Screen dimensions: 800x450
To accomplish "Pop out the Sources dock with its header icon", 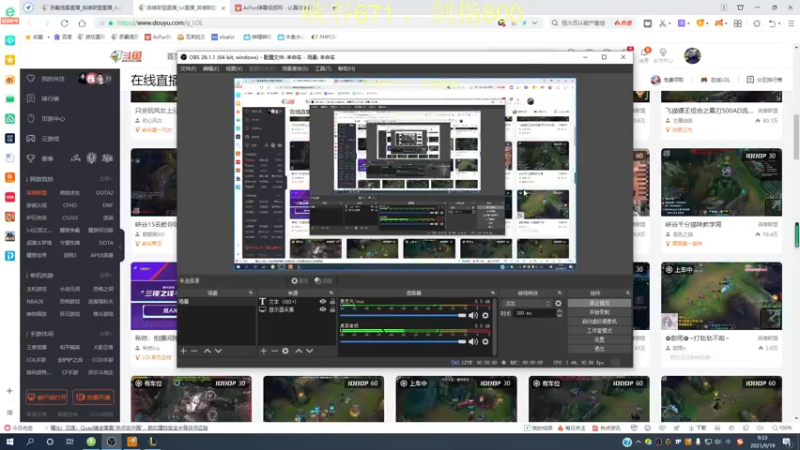I will [x=331, y=293].
